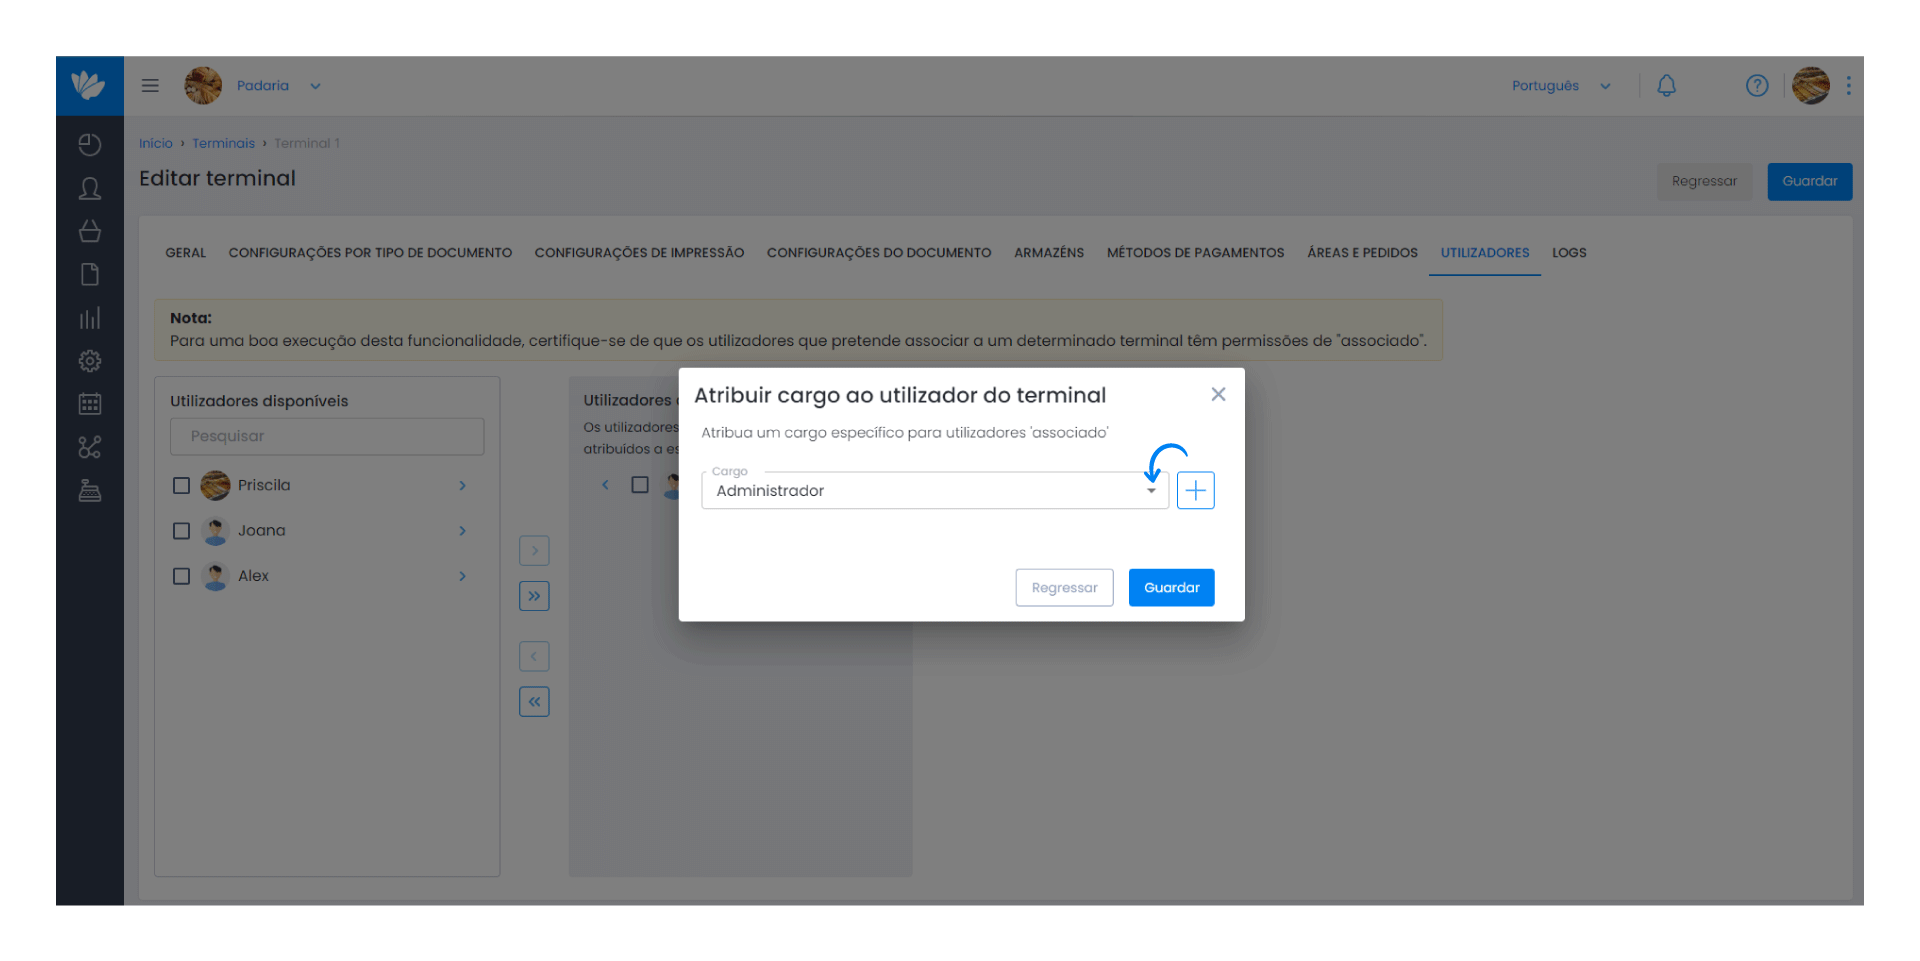Screen dimensions: 1920x961
Task: Open the help question mark icon
Action: (x=1757, y=86)
